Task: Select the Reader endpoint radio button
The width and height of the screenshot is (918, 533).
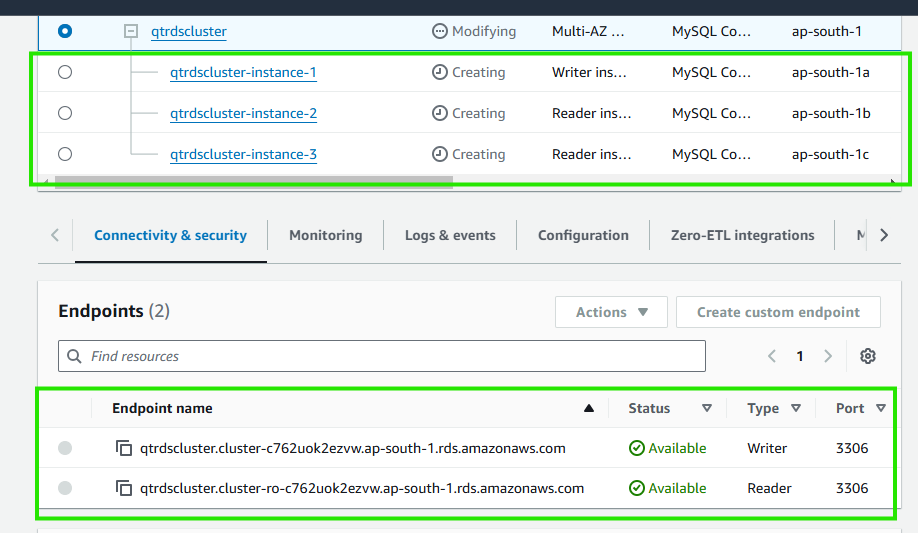Action: 65,488
